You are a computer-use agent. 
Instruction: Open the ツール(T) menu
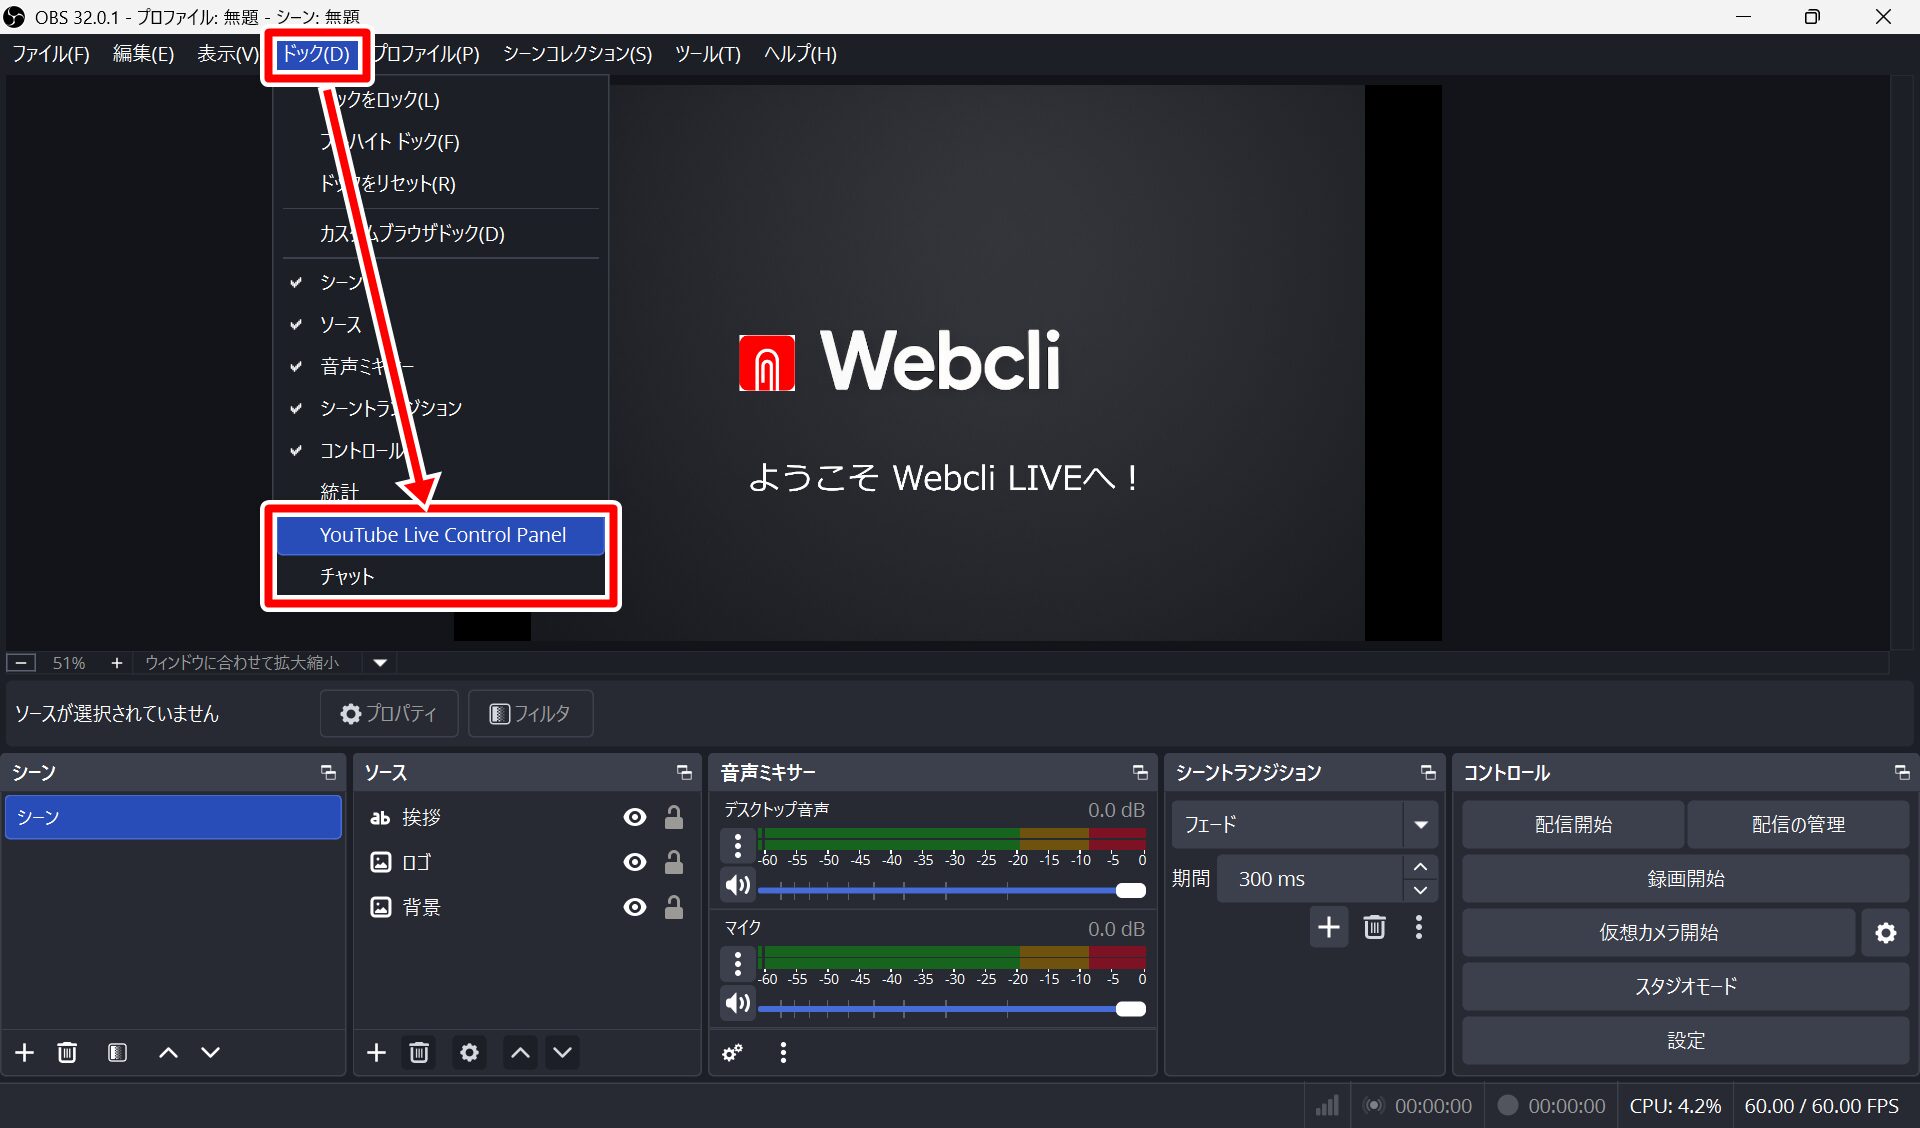tap(707, 54)
